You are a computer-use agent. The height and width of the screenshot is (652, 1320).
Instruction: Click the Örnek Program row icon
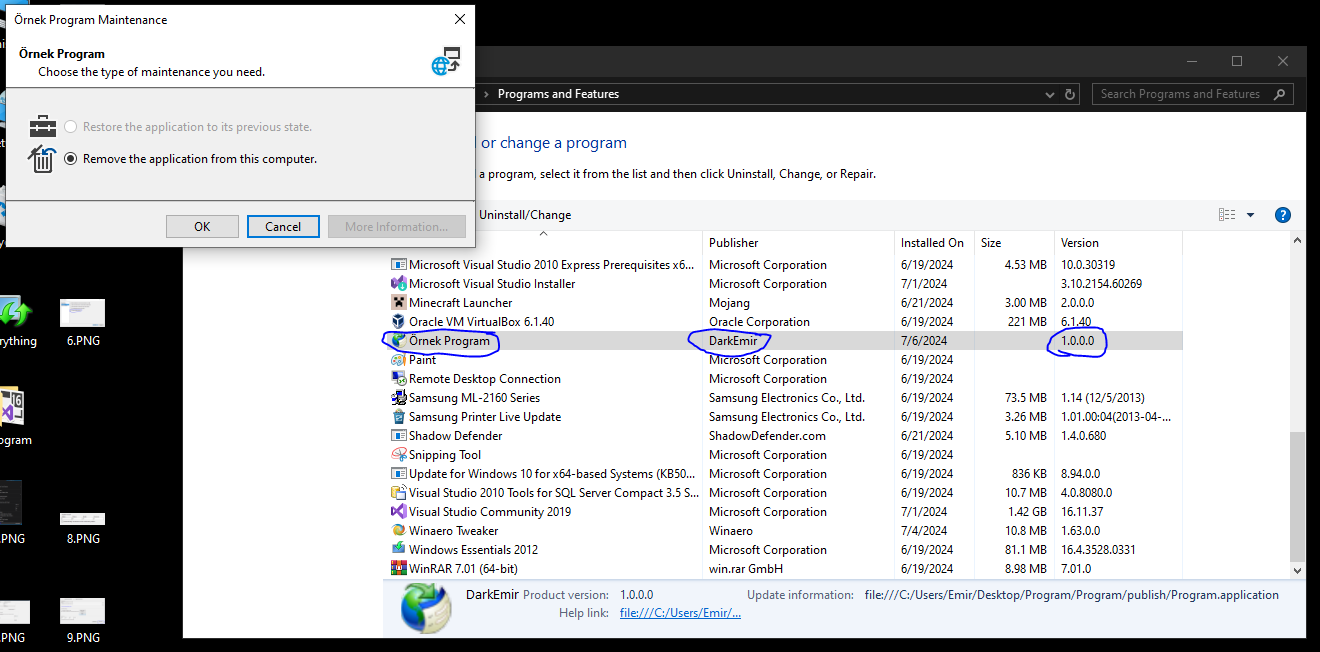(399, 341)
